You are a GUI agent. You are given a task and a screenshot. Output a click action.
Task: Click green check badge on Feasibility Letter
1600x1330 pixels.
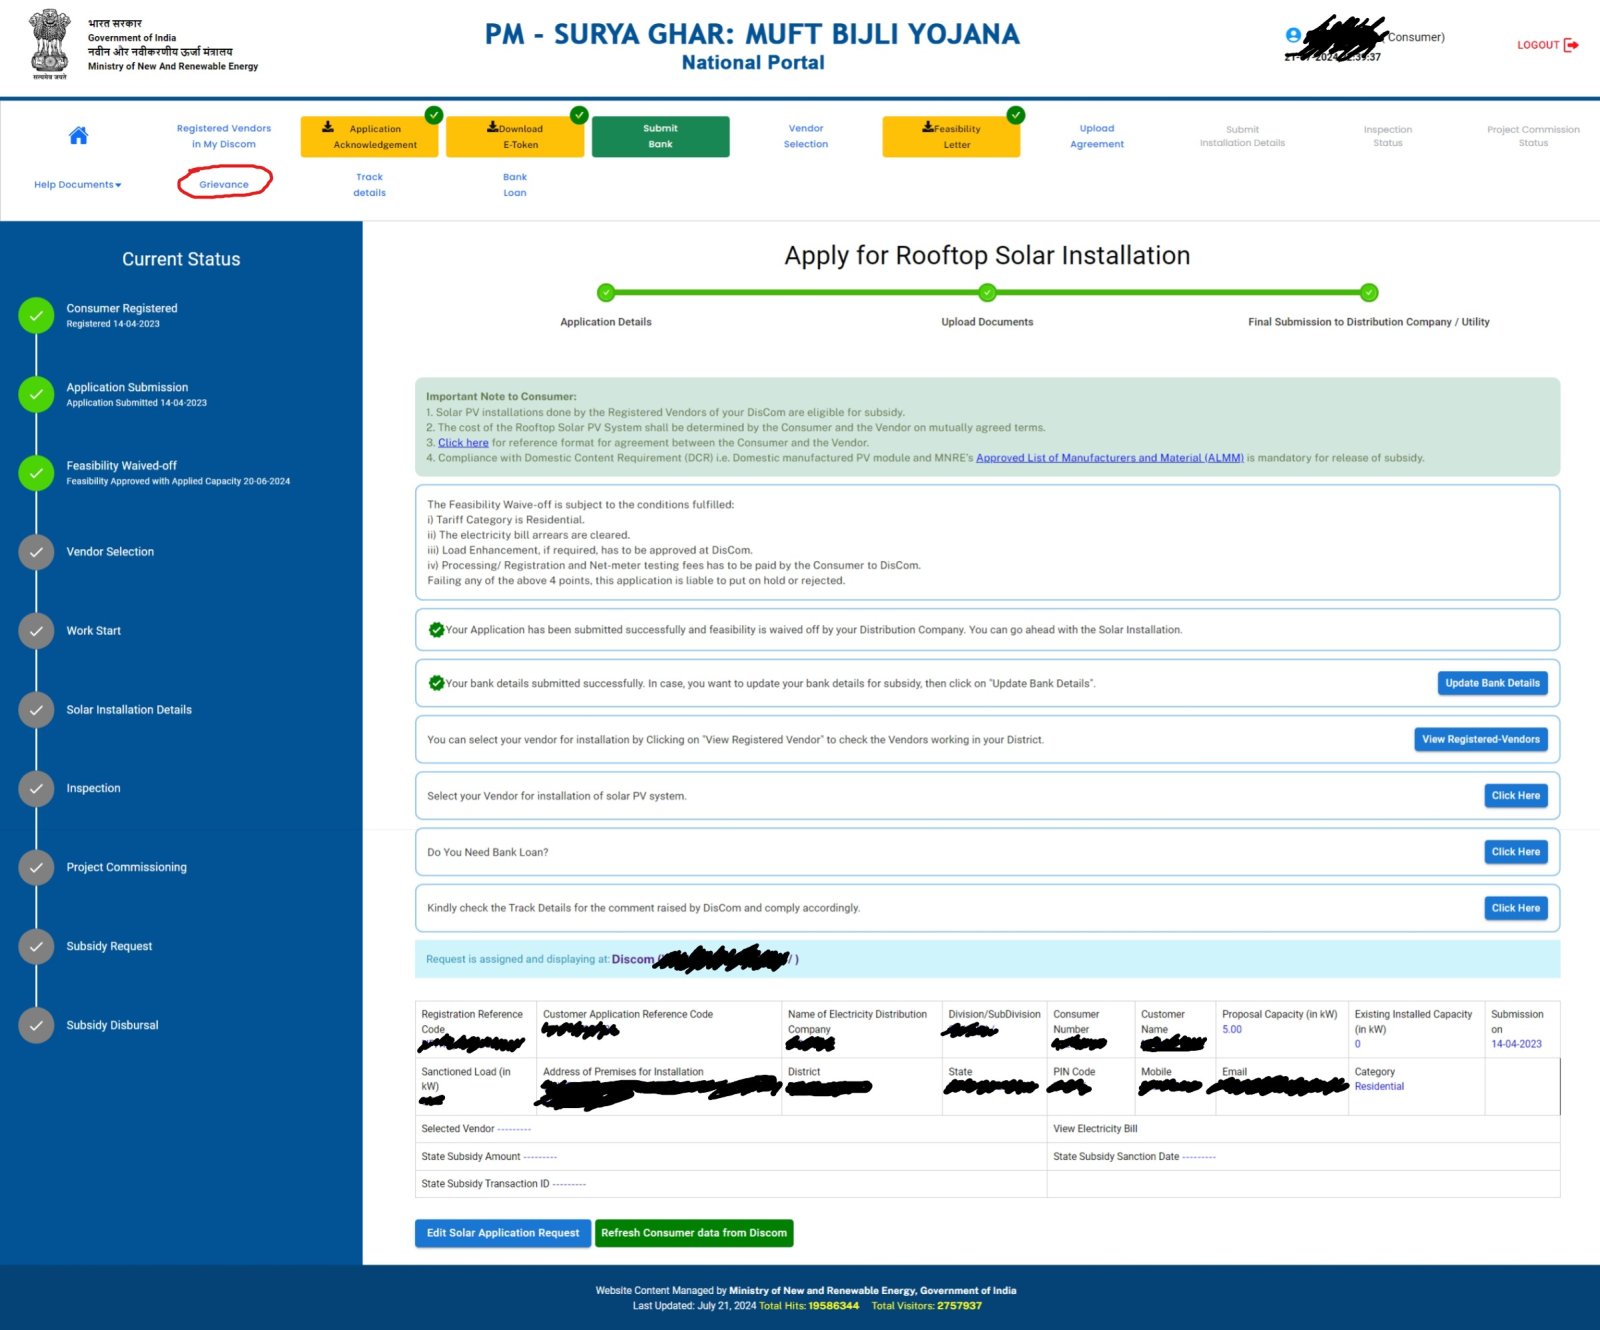point(1016,115)
